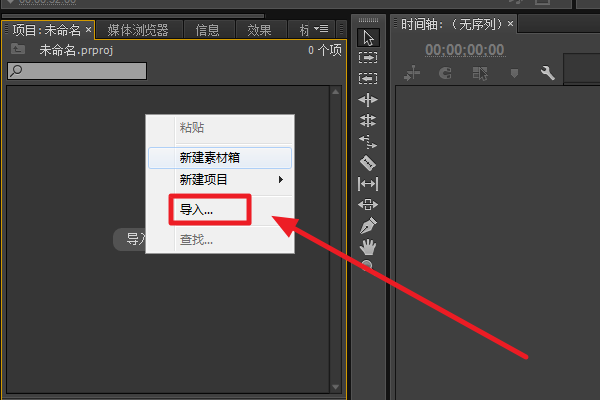
Task: Select the Track Select Backward tool
Action: (x=368, y=78)
